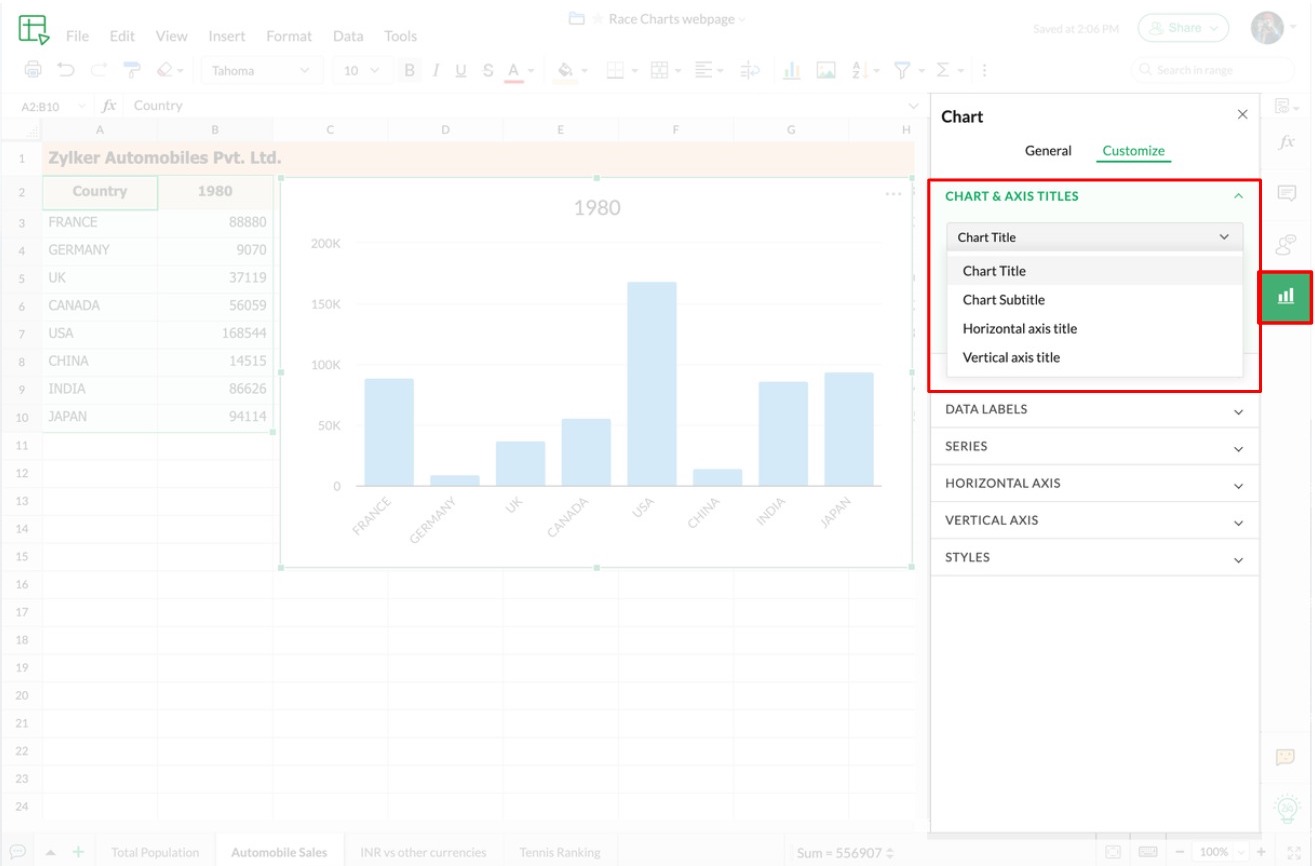Open the fill color picker
This screenshot has height=866, width=1315.
tap(565, 70)
